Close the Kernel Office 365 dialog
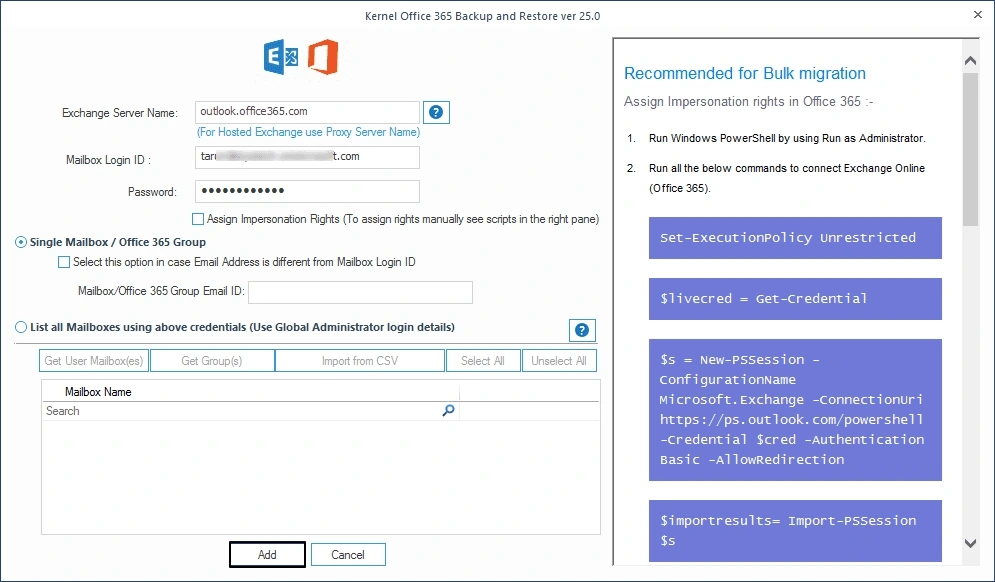The image size is (995, 582). pos(976,15)
